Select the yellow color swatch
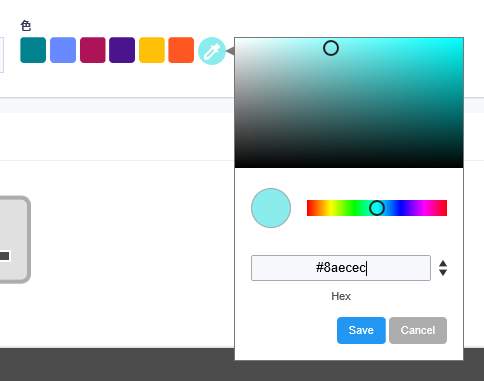Screen dimensions: 484x381 click(152, 50)
